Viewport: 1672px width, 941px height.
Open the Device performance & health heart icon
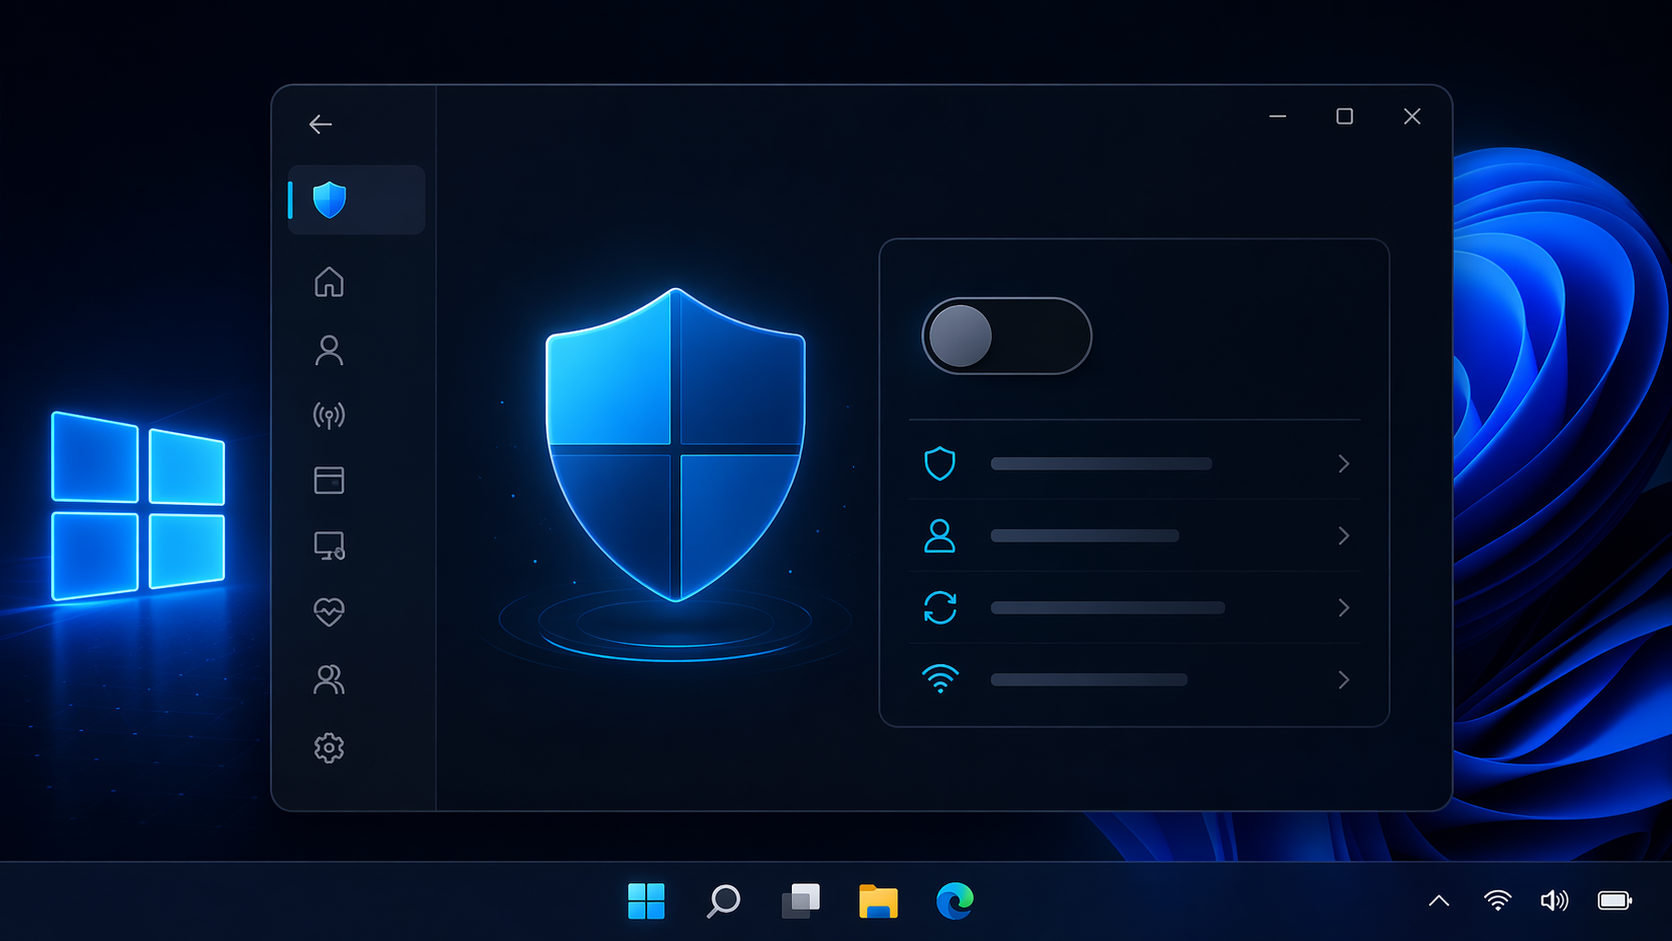pyautogui.click(x=330, y=612)
